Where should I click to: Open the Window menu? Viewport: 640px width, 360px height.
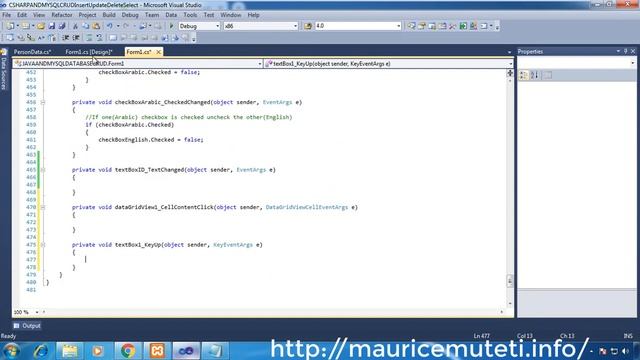tap(231, 15)
